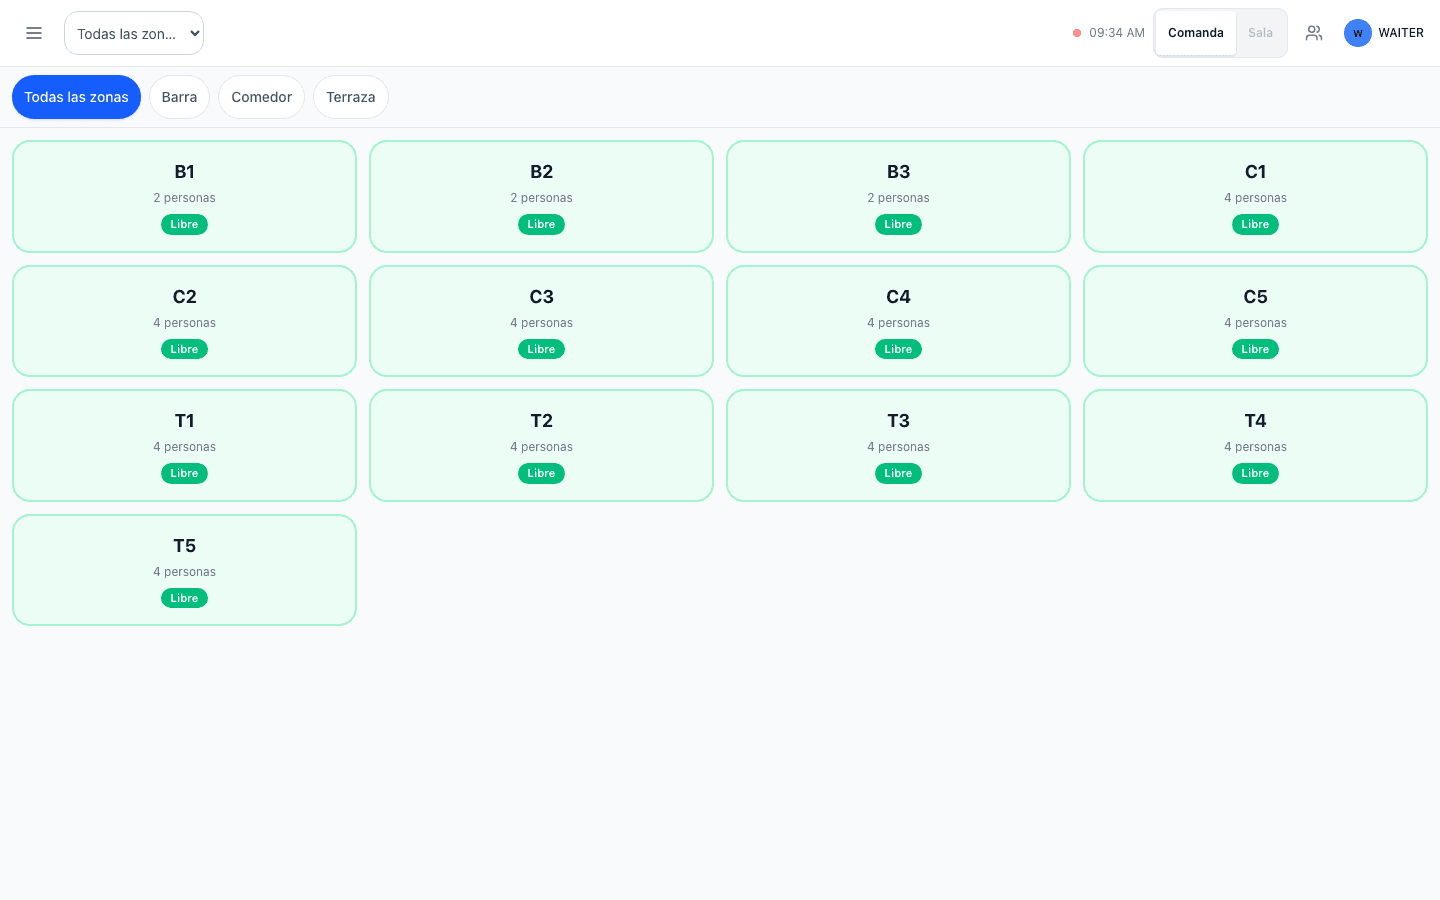Viewport: 1440px width, 900px height.
Task: Filter tables by Comedor zone
Action: pos(261,97)
